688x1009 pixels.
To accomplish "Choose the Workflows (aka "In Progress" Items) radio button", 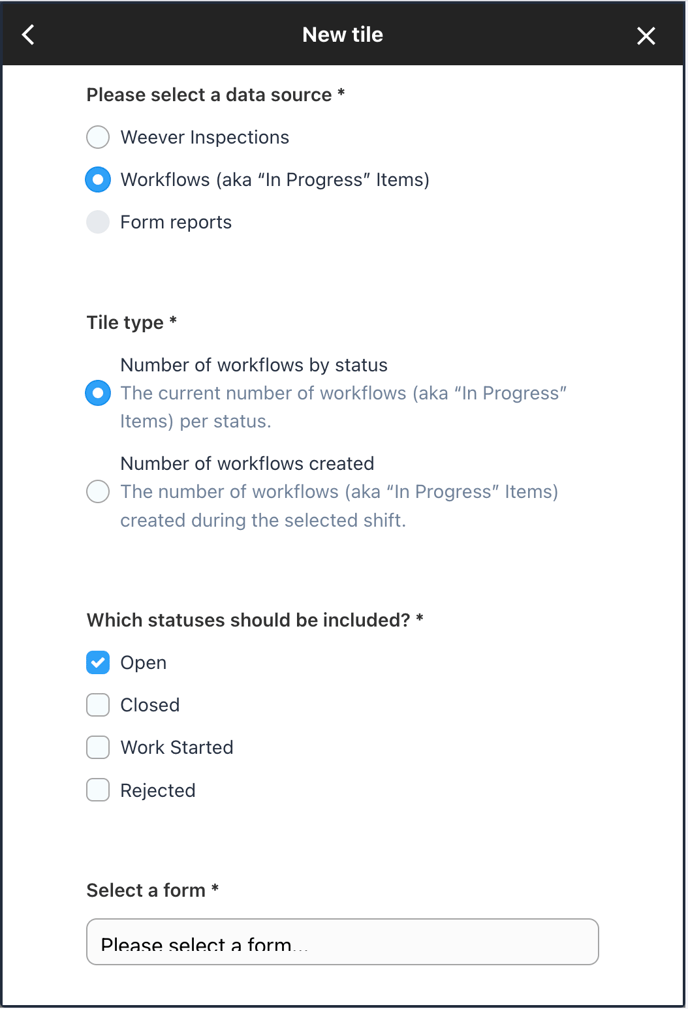I will [98, 180].
